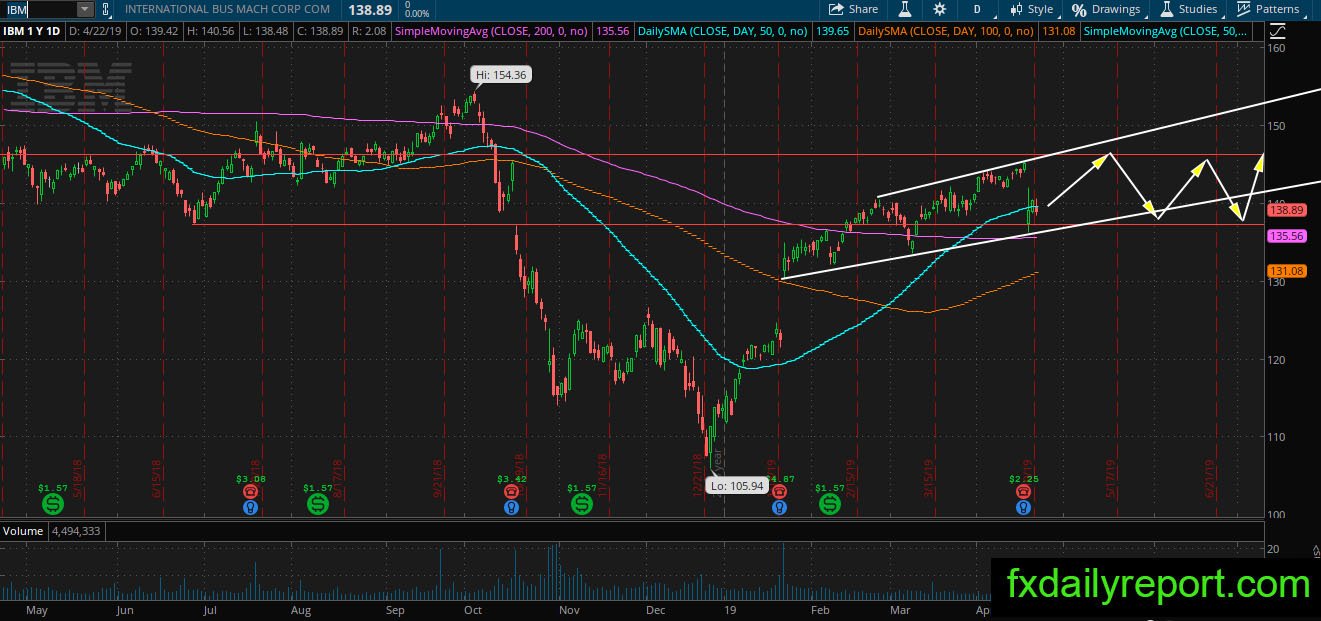Click the Hi: 154.36 price bubble

500,75
